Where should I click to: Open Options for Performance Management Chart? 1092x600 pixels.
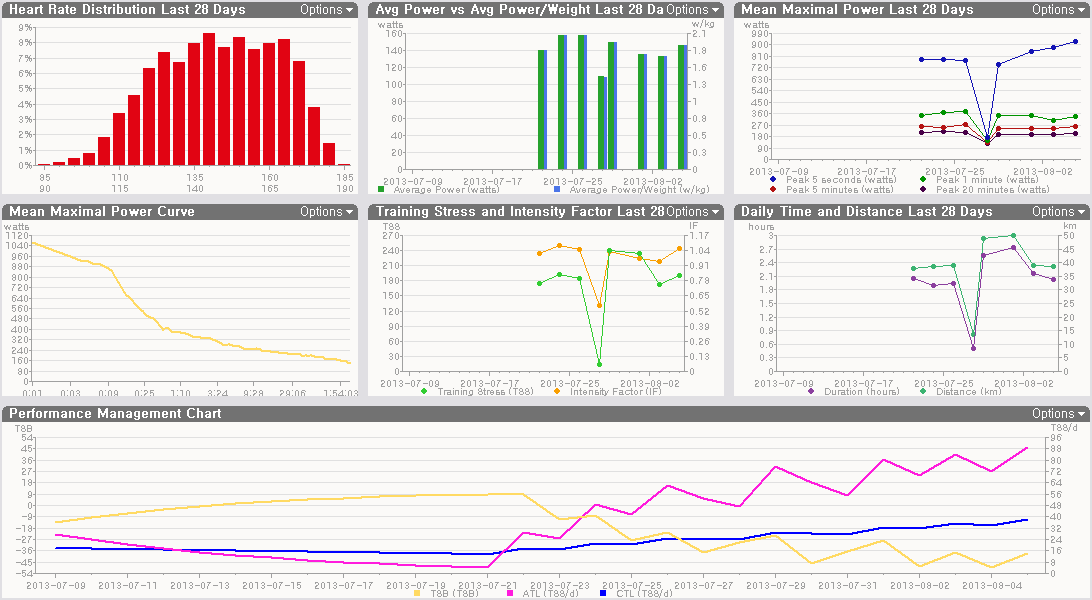pyautogui.click(x=1059, y=413)
